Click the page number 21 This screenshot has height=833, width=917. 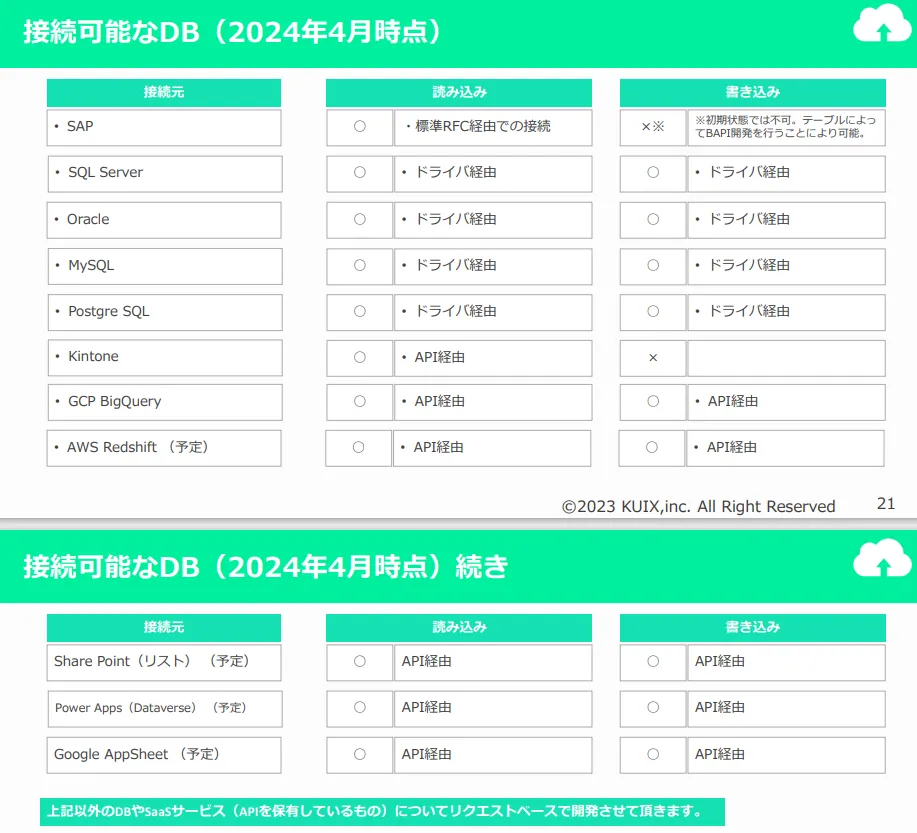coord(885,504)
